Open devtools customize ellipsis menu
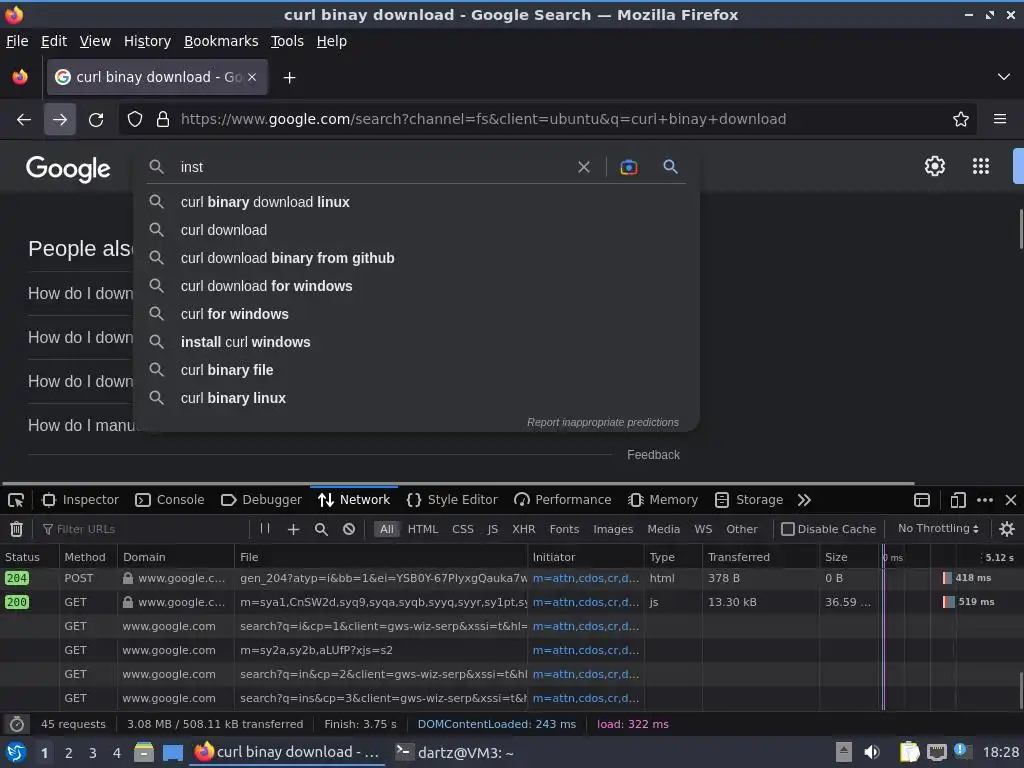Image resolution: width=1024 pixels, height=768 pixels. 985,500
